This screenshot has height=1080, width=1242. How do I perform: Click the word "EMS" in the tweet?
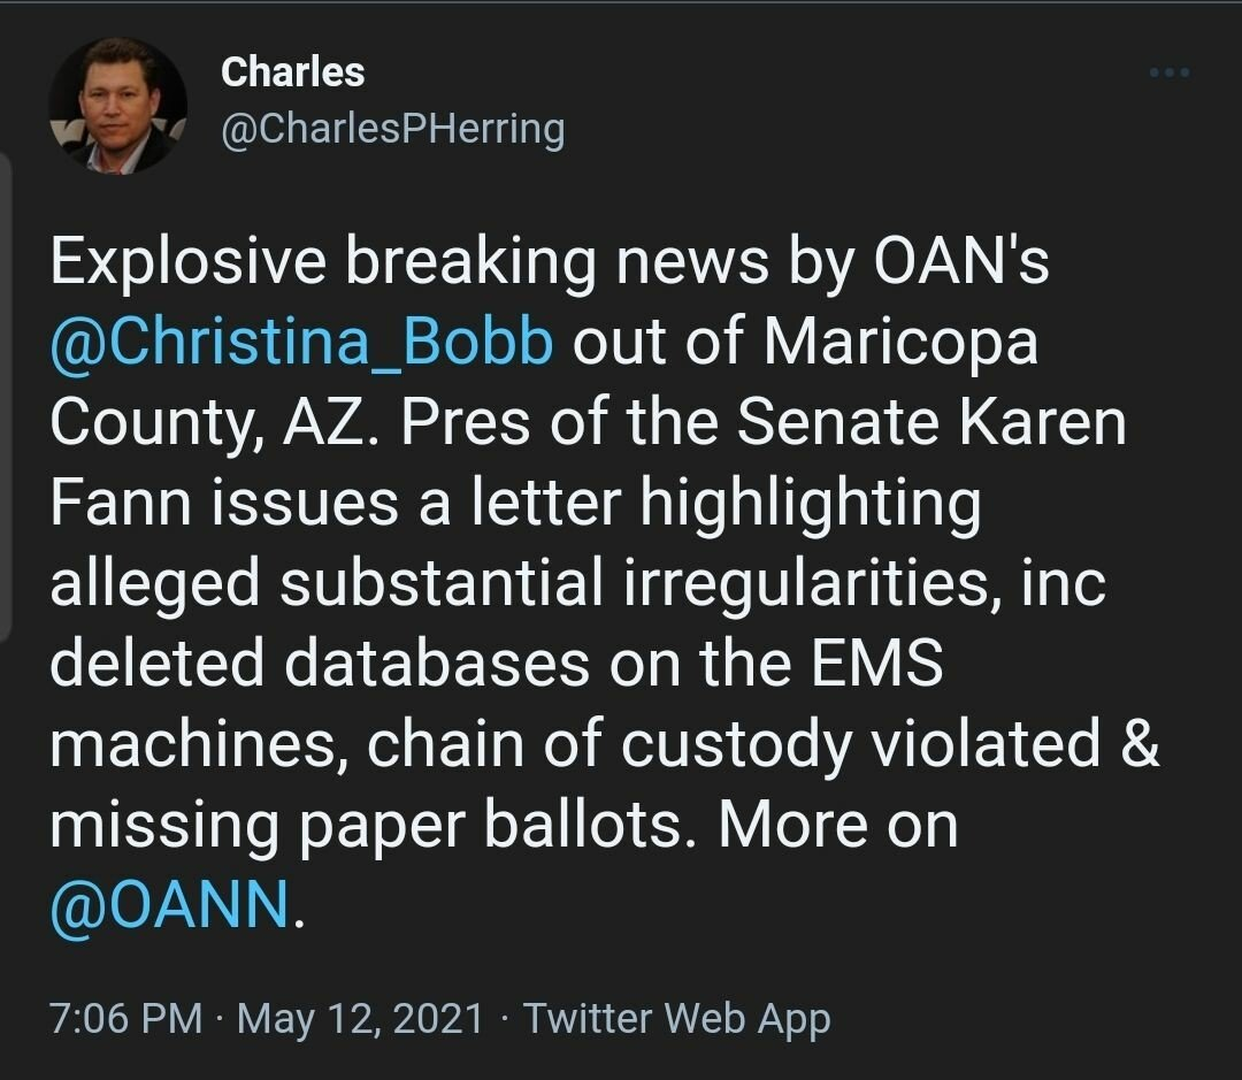[877, 663]
